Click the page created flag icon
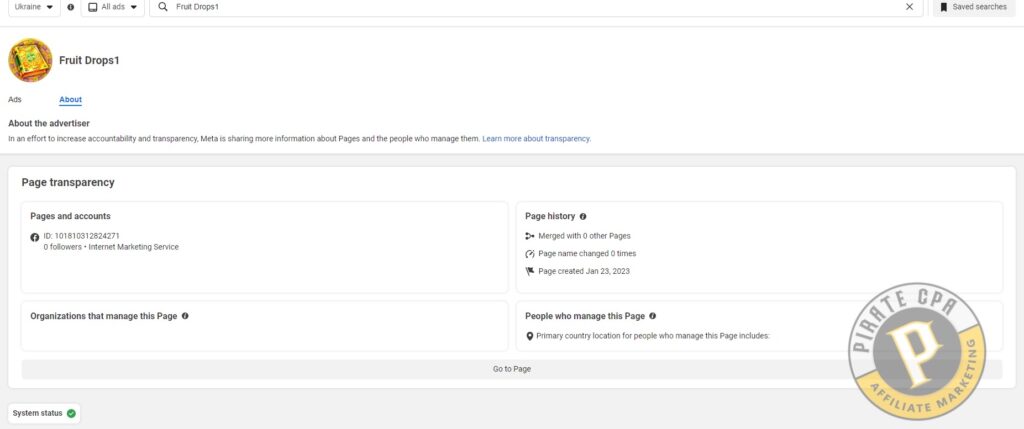Viewport: 1024px width, 429px height. [530, 272]
